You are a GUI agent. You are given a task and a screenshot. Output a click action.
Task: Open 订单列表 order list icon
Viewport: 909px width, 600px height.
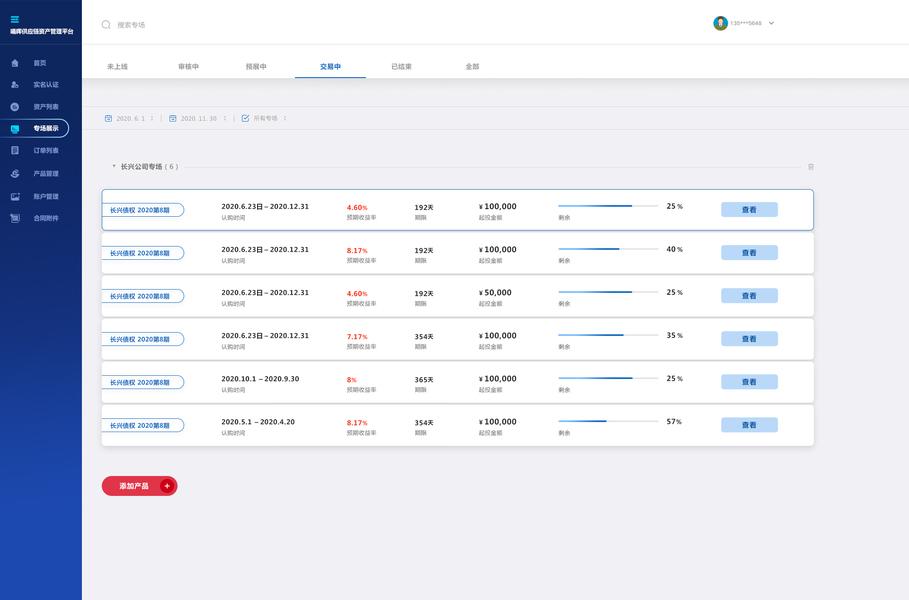tap(15, 150)
